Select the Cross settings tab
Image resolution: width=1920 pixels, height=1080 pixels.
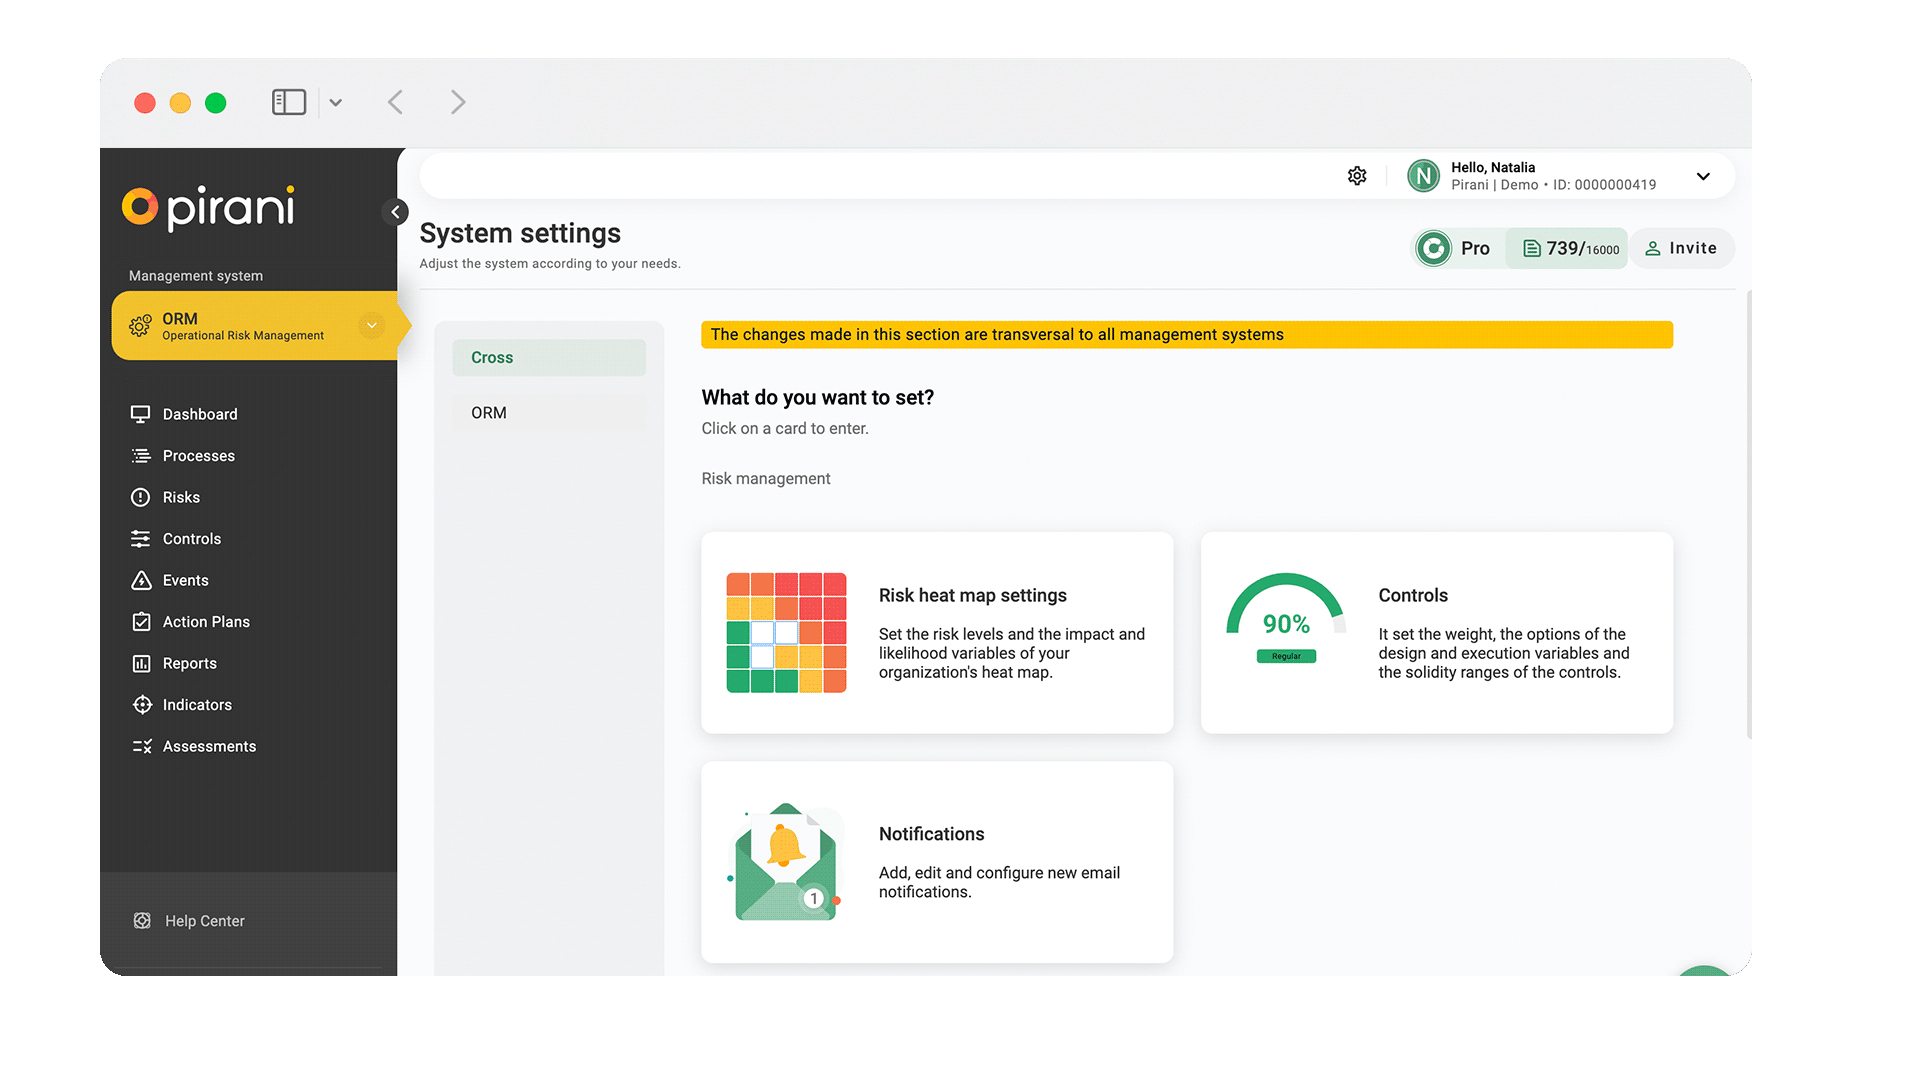(x=549, y=358)
